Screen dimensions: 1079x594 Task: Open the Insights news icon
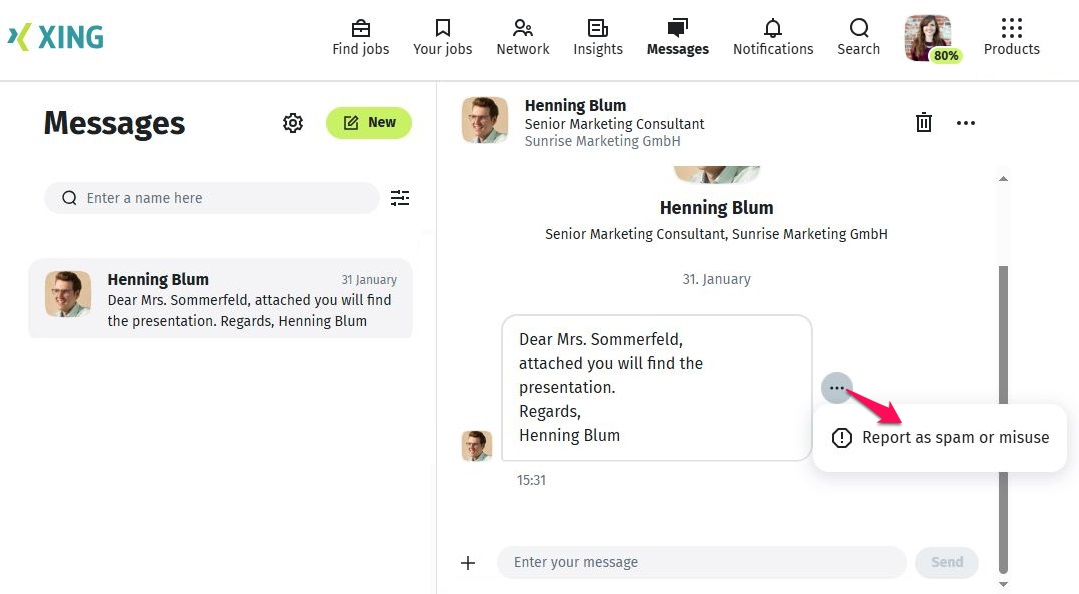(598, 28)
